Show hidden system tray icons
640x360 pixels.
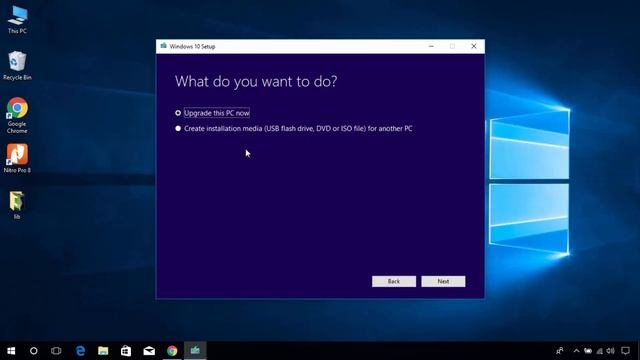click(576, 351)
